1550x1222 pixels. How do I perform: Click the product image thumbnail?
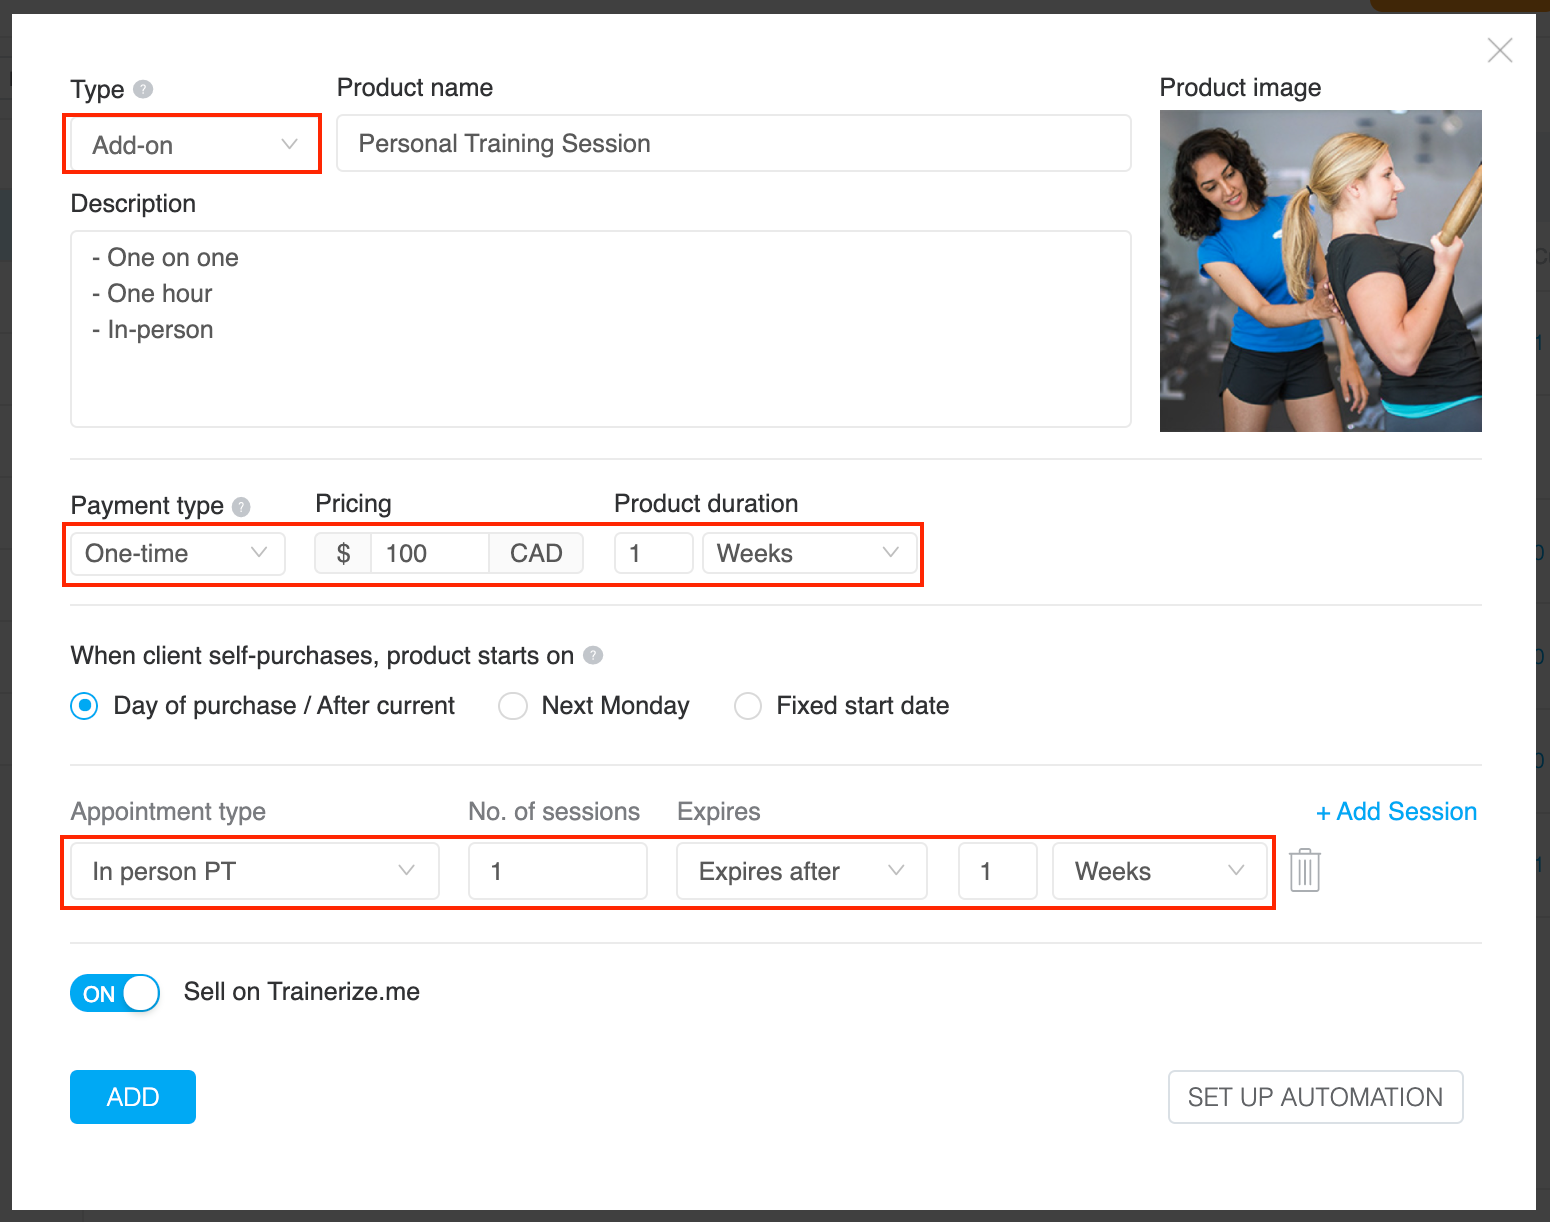point(1320,271)
